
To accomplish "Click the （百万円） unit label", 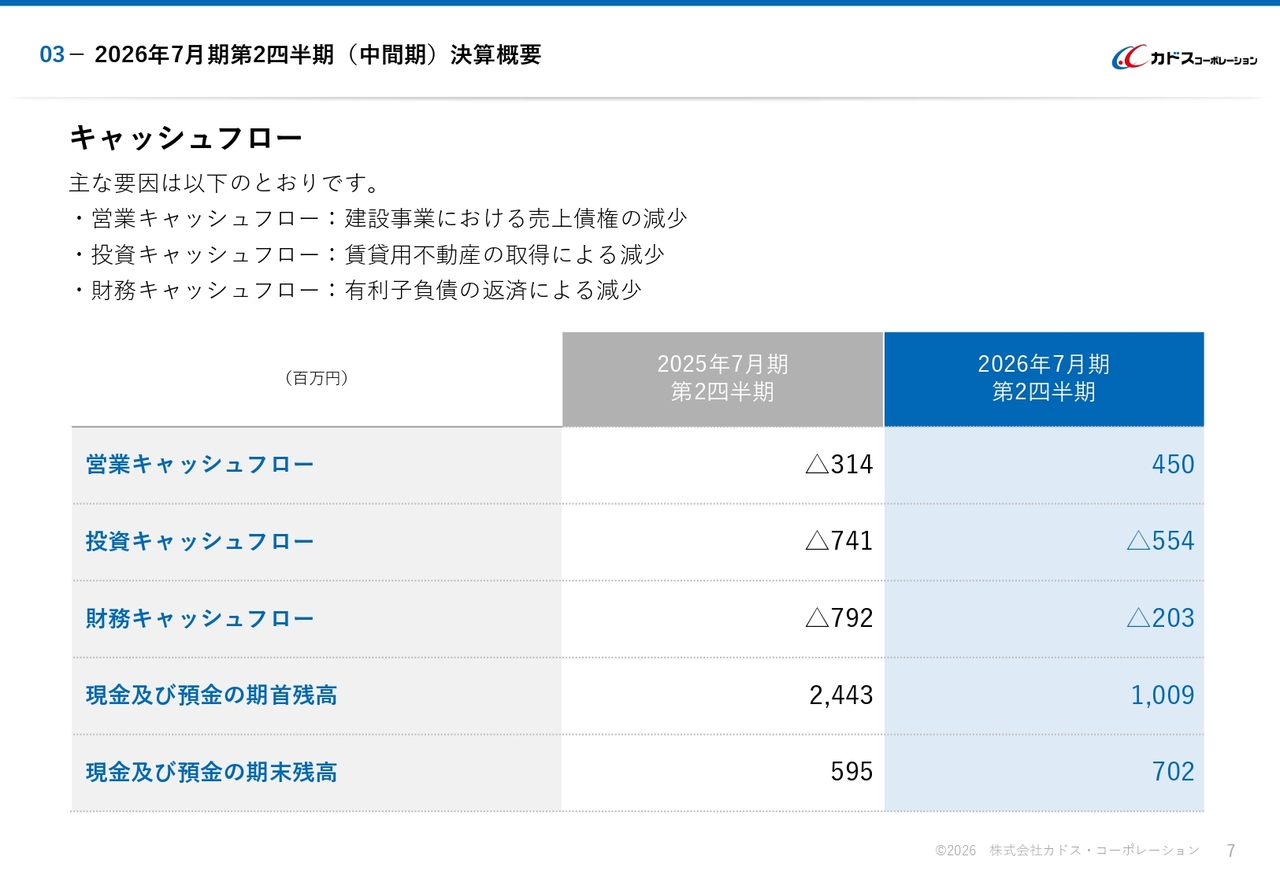I will [x=316, y=378].
